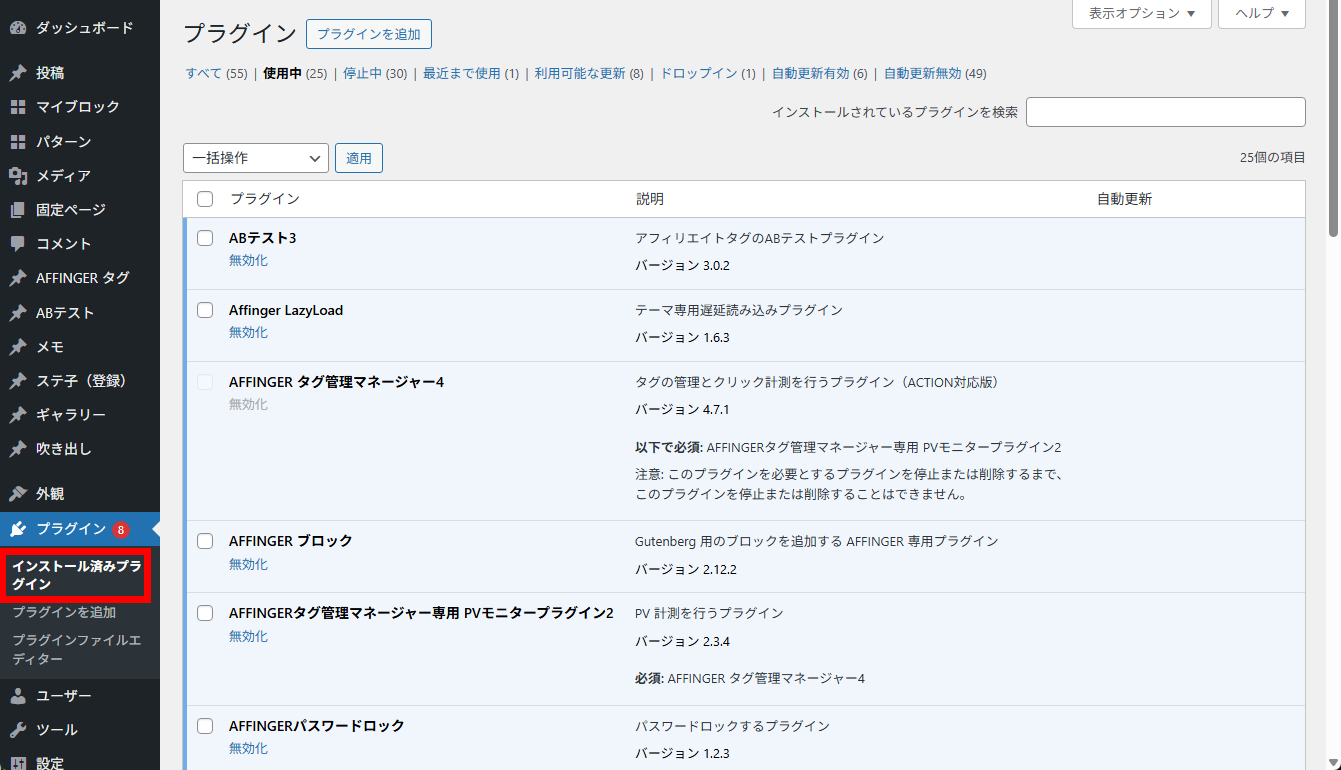Open the 一括操作 bulk action dropdown
Viewport: 1341px width, 770px height.
tap(256, 158)
